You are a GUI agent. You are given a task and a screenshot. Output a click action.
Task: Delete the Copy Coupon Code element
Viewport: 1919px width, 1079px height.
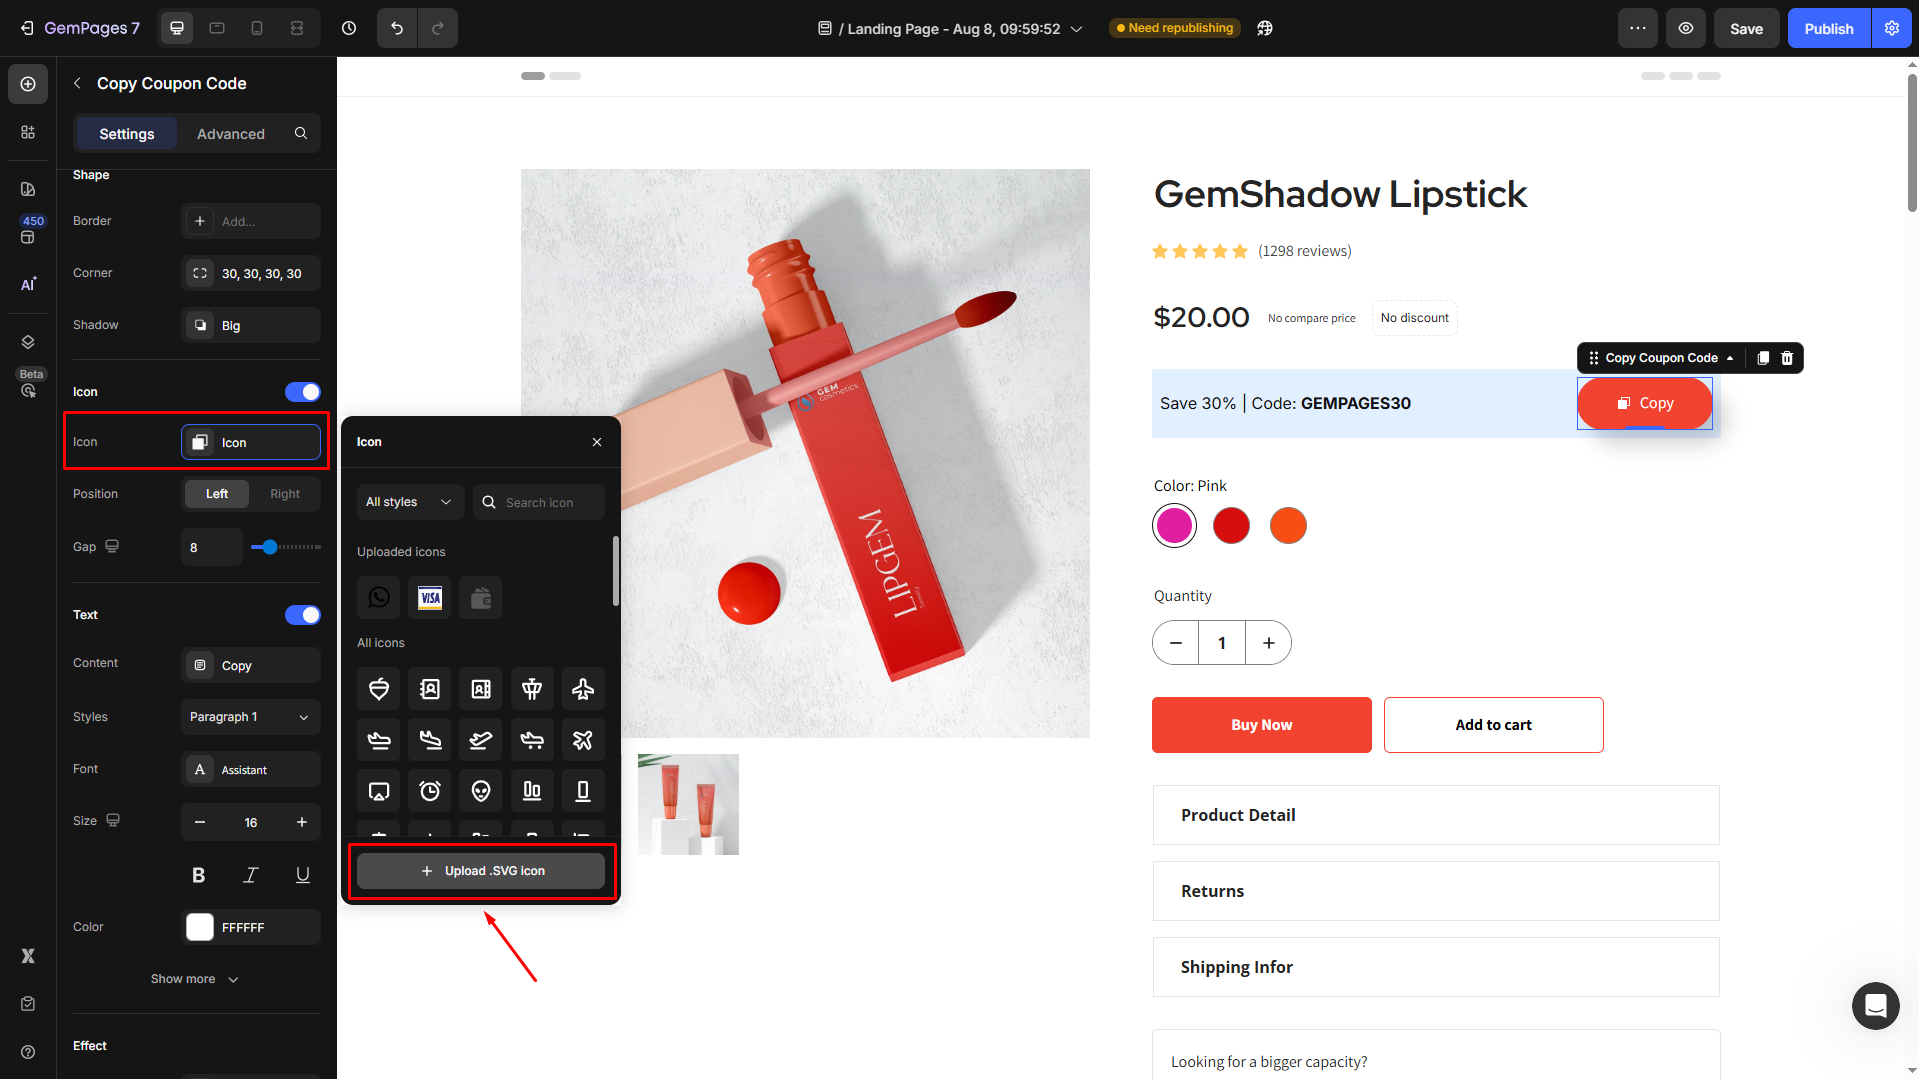[1787, 358]
